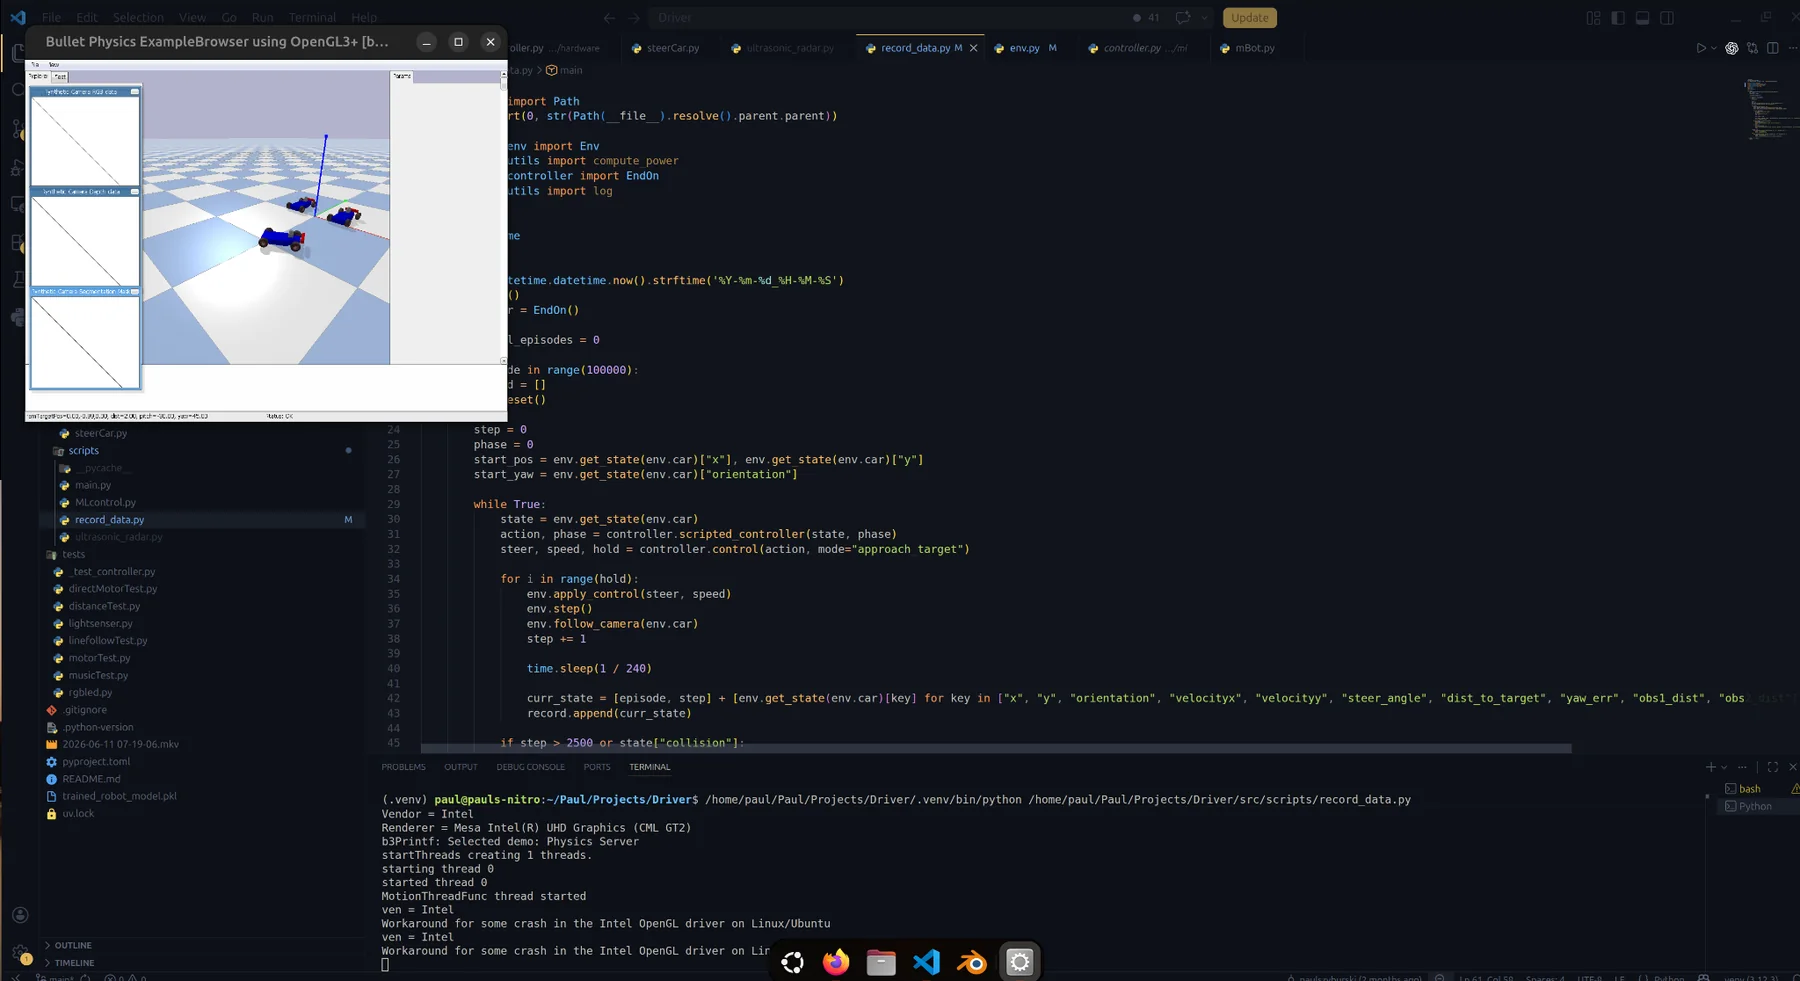Open terminal panel ellipsis actions
The height and width of the screenshot is (981, 1800).
1743,767
